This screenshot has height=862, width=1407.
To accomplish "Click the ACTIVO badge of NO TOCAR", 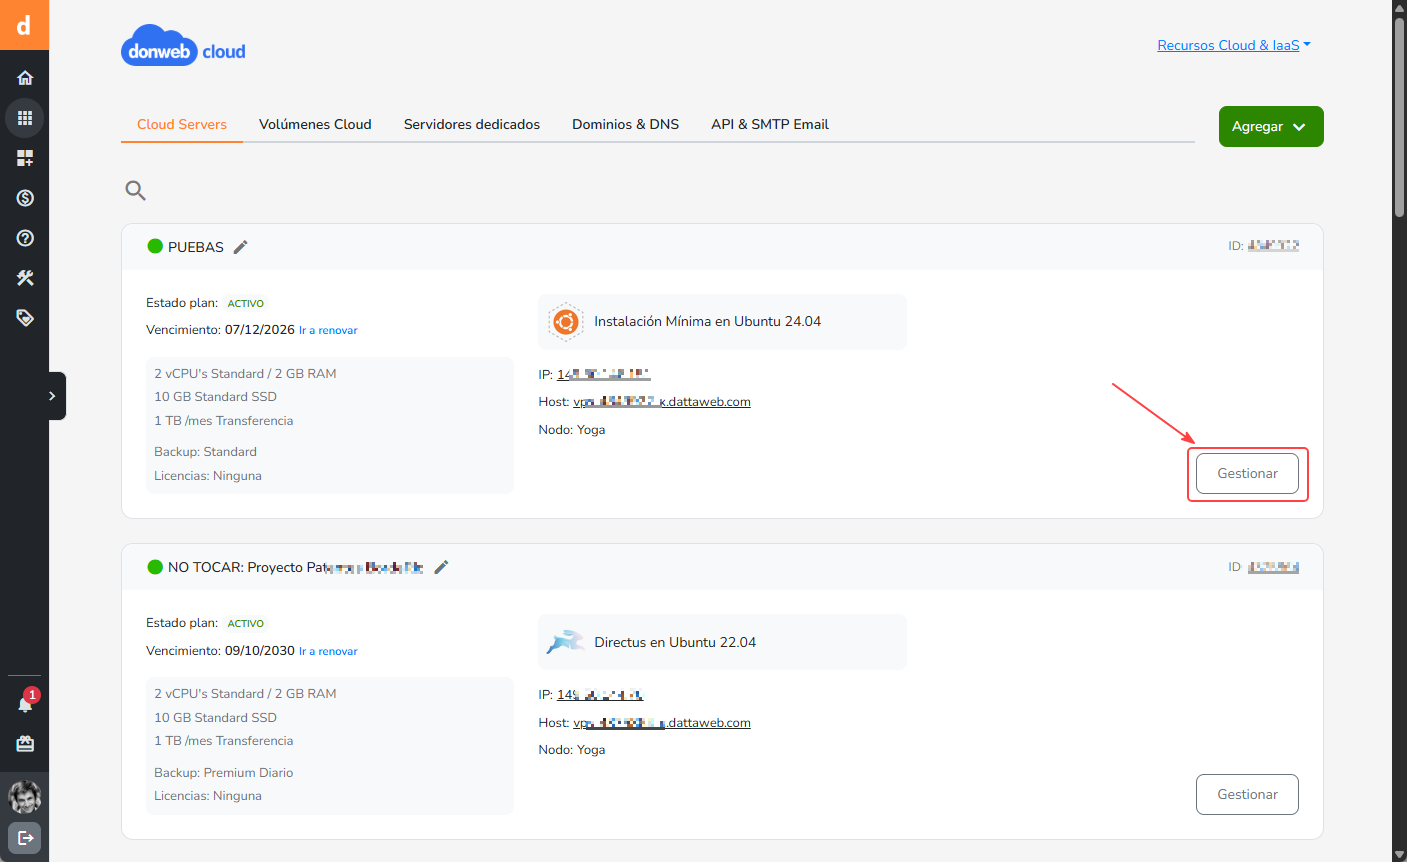I will click(245, 623).
